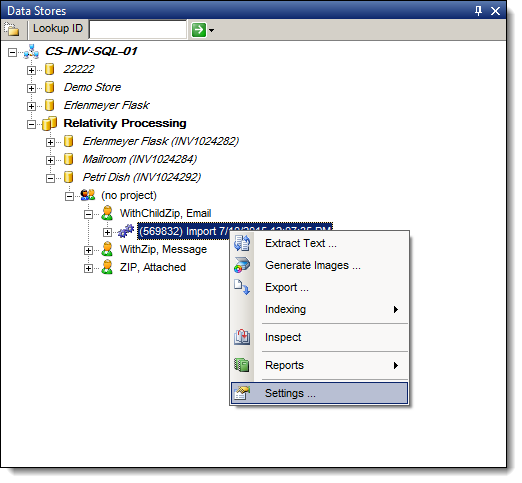Collapse the Relativity Processing node
The image size is (522, 483).
tap(31, 124)
